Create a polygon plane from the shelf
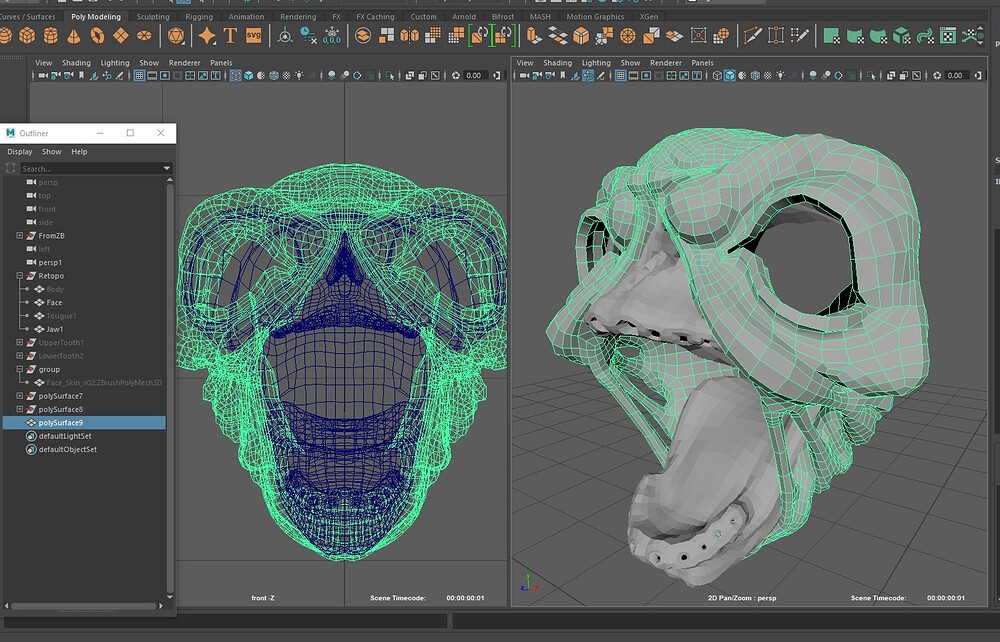The height and width of the screenshot is (642, 1000). [121, 36]
